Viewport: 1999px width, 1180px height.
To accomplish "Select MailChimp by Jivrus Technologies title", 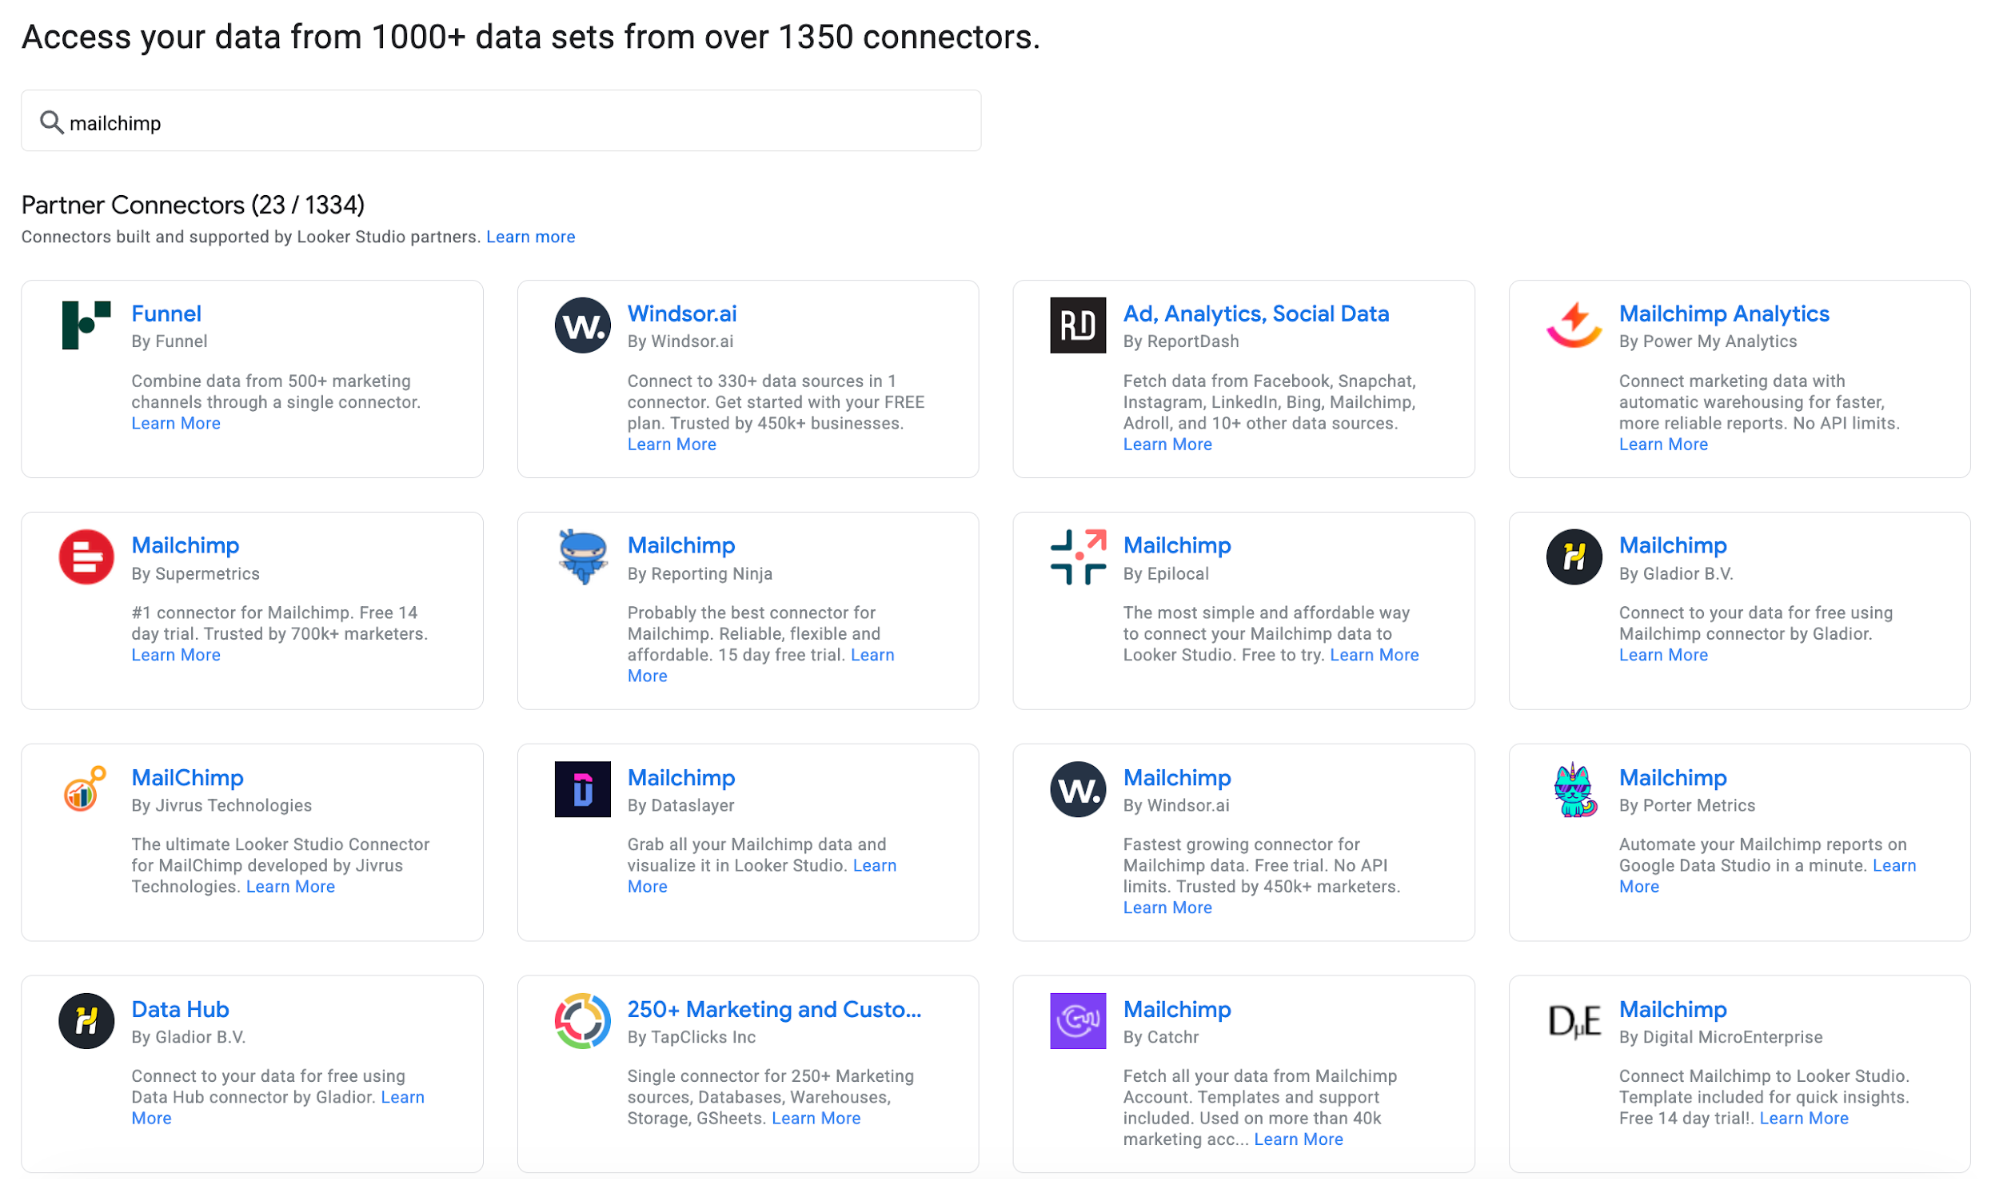I will click(187, 777).
